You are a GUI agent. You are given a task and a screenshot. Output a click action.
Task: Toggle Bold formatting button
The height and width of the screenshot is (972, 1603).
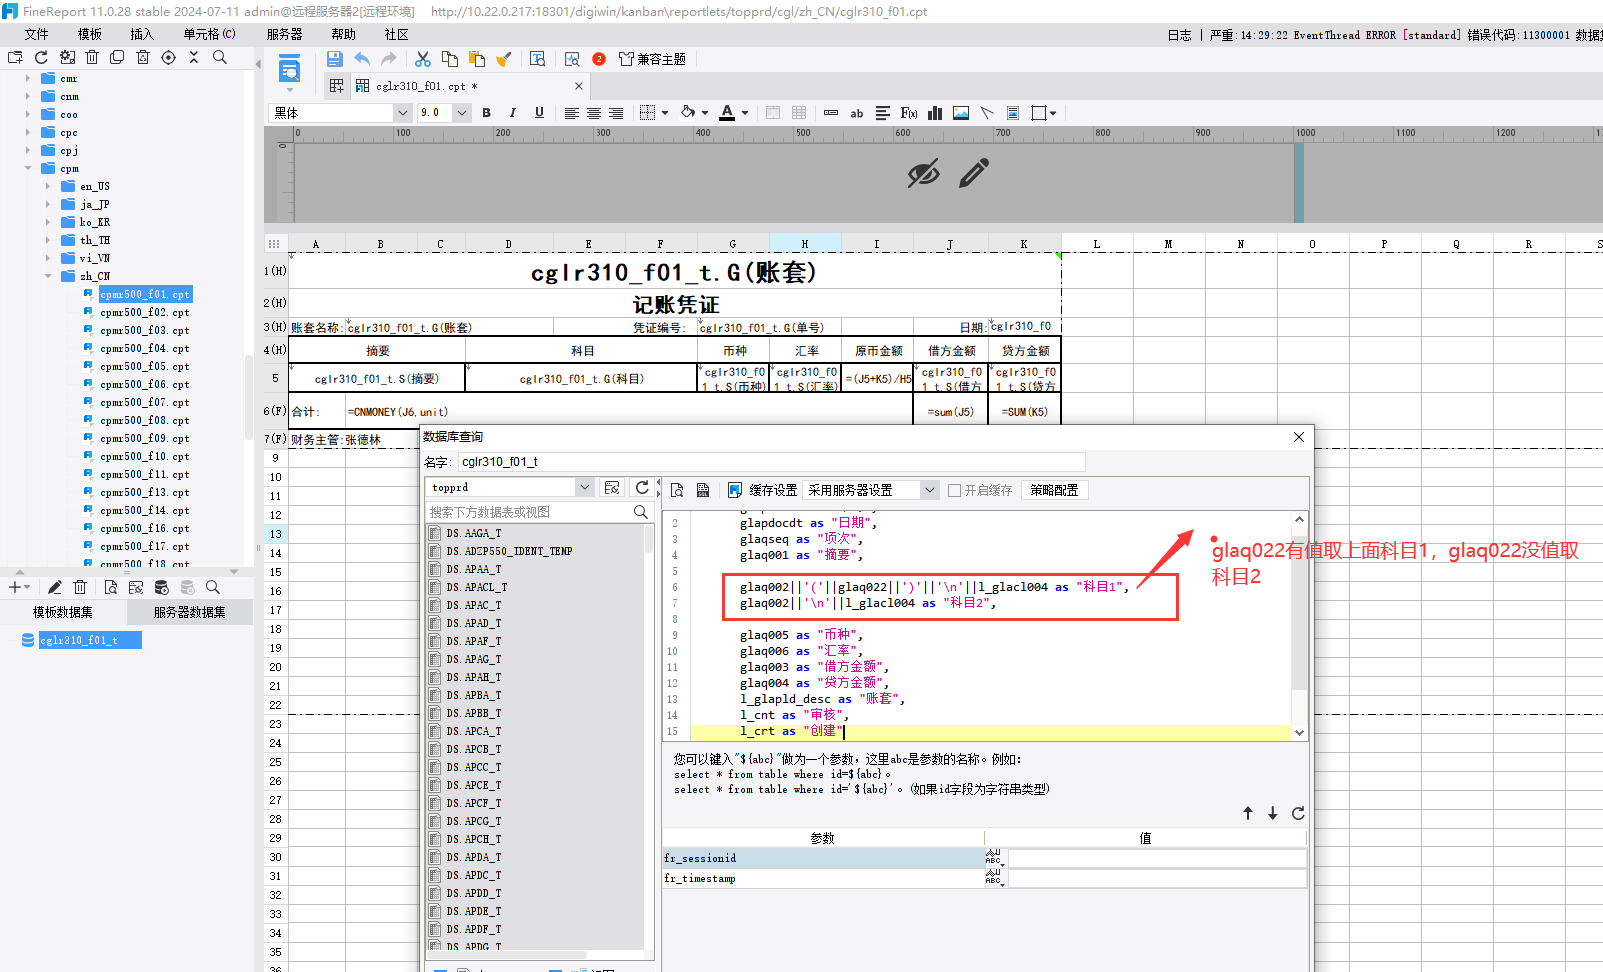click(487, 113)
